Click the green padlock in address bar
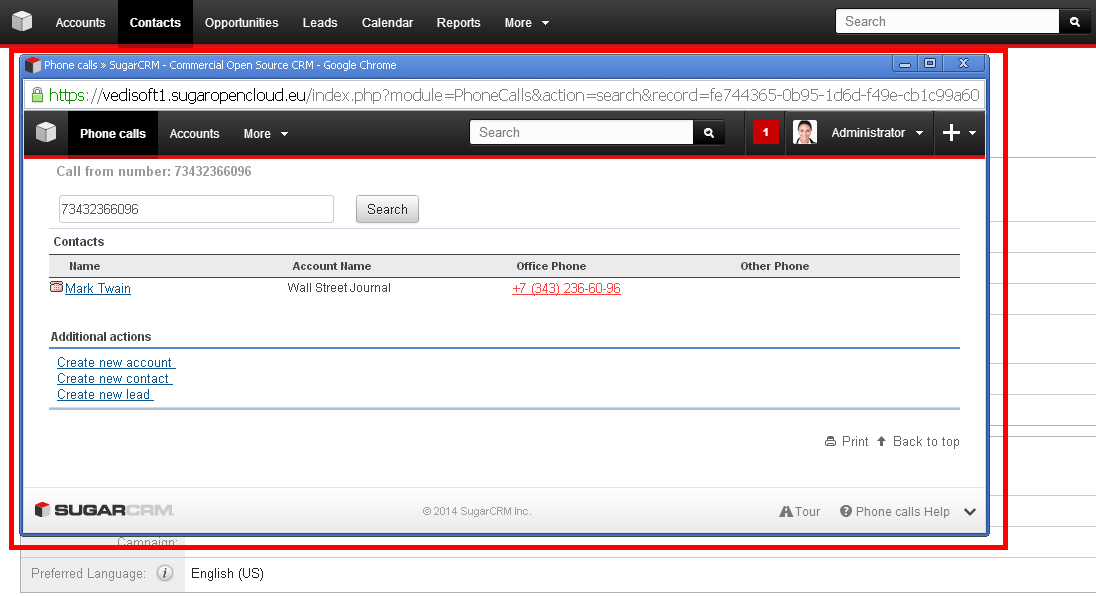The width and height of the screenshot is (1096, 596). (37, 95)
